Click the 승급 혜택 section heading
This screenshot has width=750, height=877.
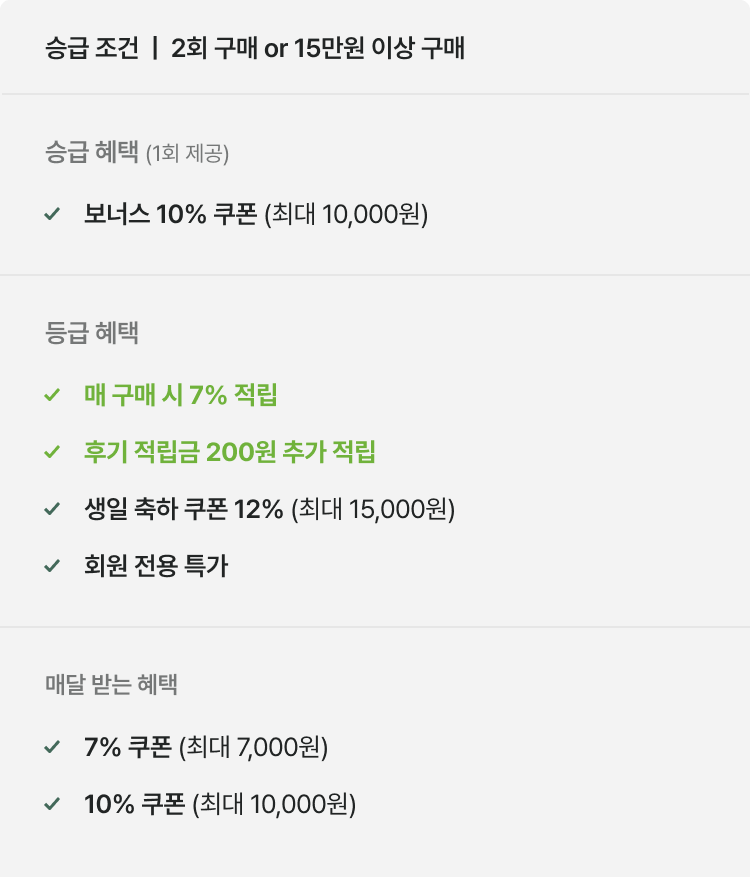92,153
